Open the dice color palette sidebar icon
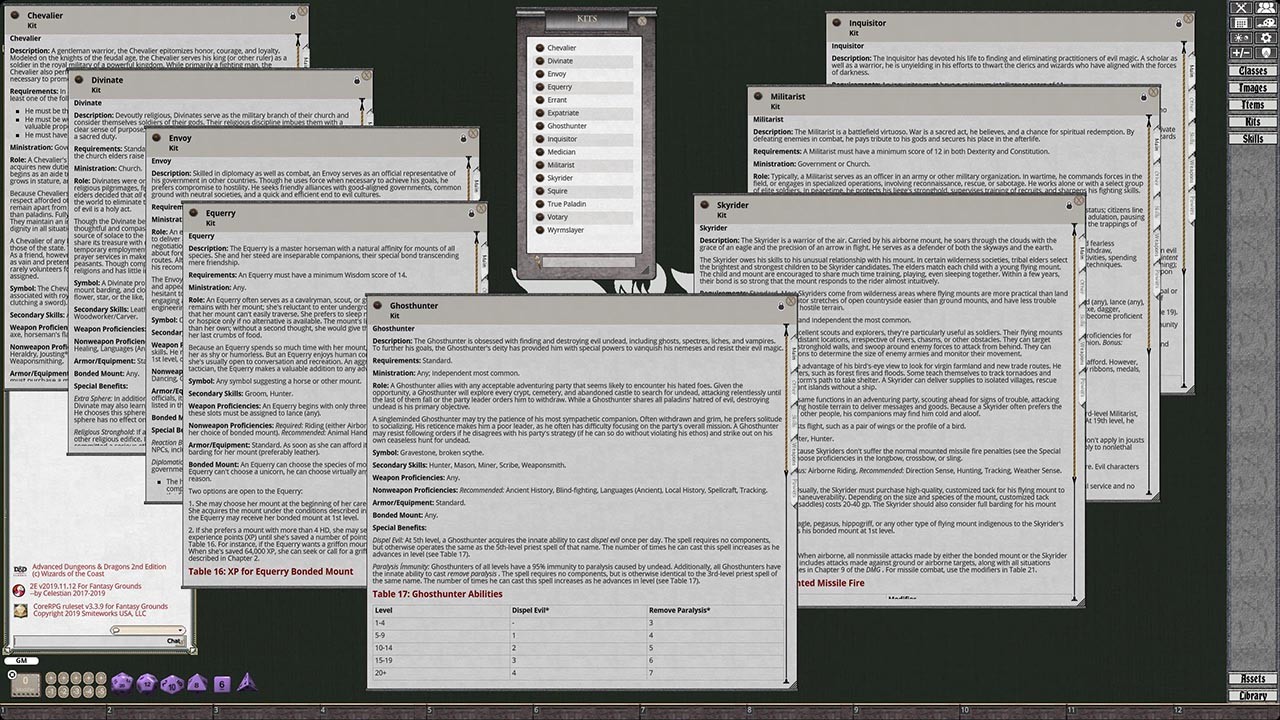The image size is (1280, 720). 1266,23
